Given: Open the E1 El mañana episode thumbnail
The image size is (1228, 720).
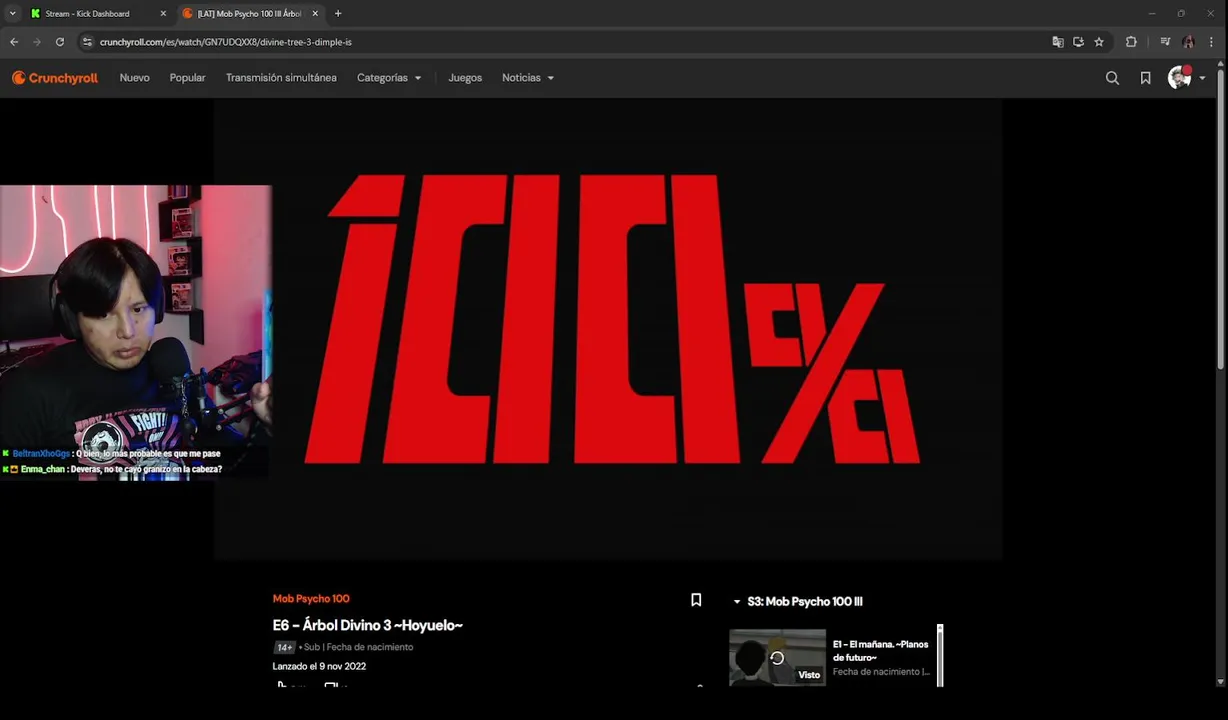Looking at the screenshot, I should click(777, 657).
